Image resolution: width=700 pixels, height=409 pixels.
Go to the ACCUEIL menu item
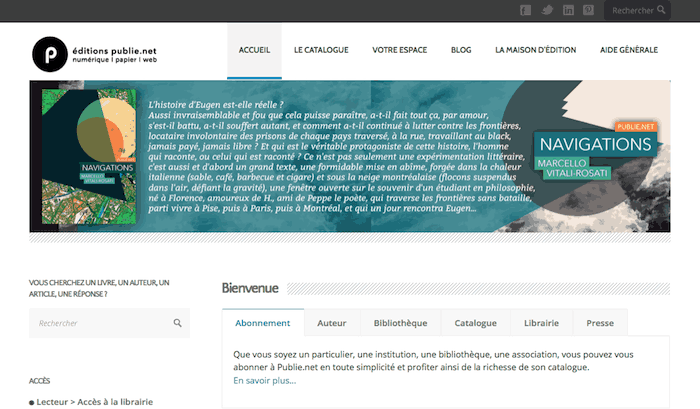[254, 50]
